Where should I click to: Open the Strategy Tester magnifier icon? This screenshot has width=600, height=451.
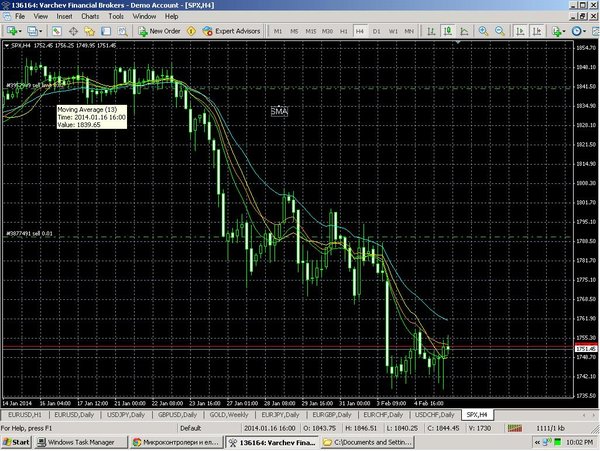(122, 31)
